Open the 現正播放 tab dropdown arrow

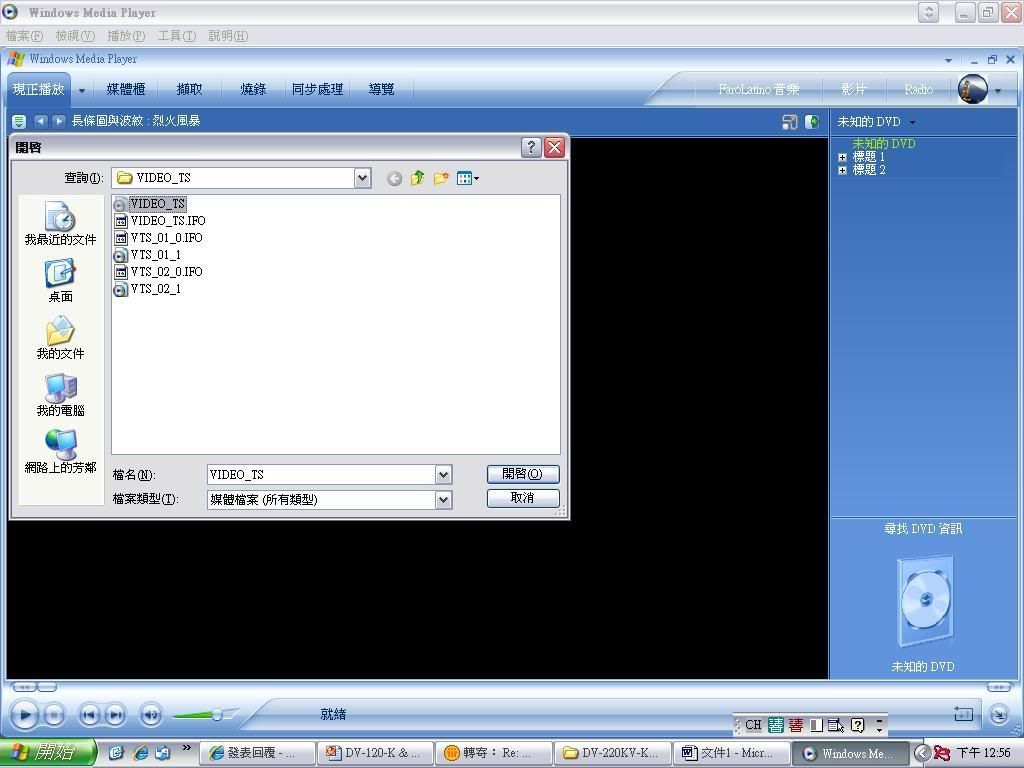[x=82, y=90]
